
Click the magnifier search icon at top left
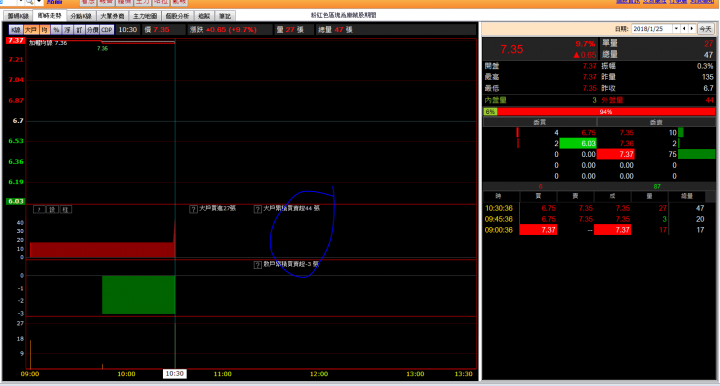pyautogui.click(x=29, y=2)
